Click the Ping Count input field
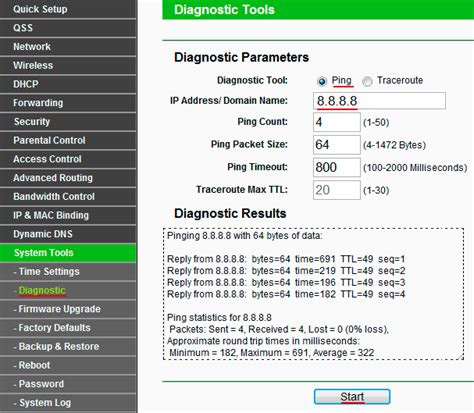The width and height of the screenshot is (474, 413). [337, 122]
